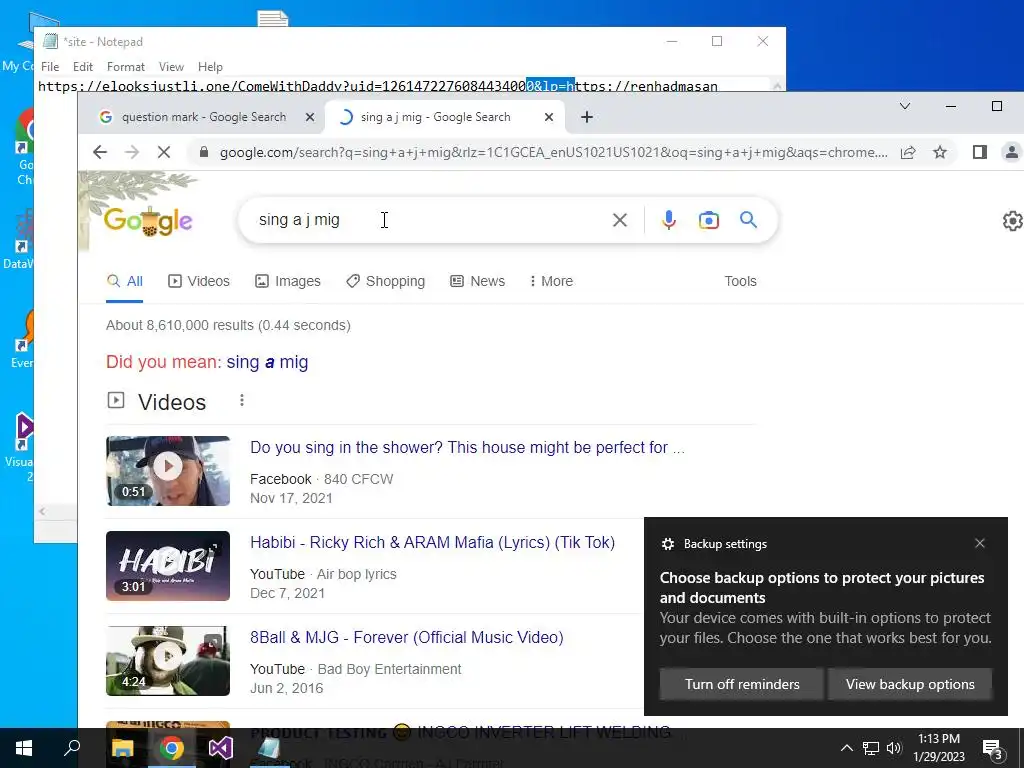Stop loading the page

(164, 152)
